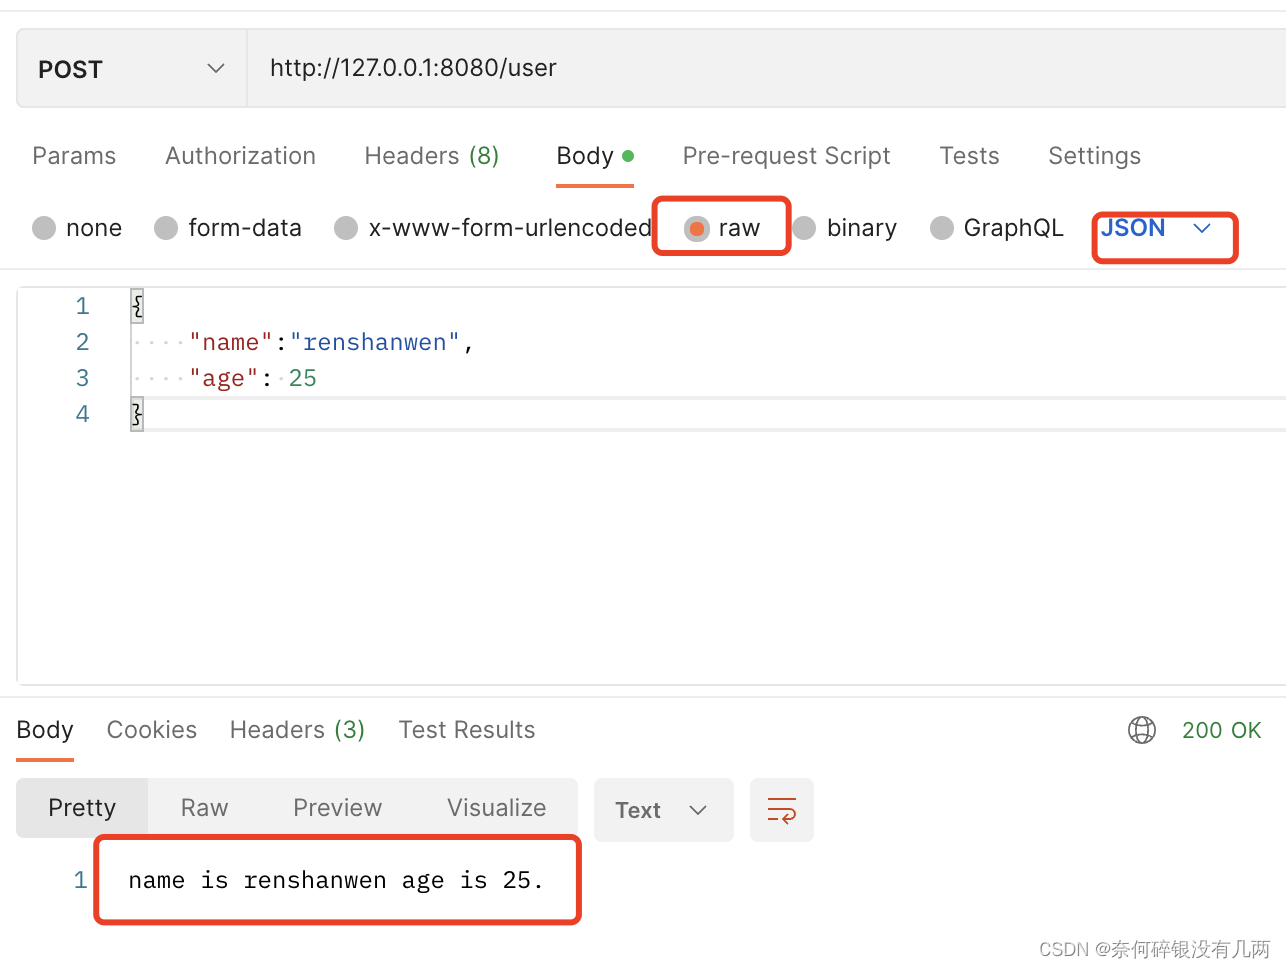
Task: Select the none body type
Action: point(77,228)
